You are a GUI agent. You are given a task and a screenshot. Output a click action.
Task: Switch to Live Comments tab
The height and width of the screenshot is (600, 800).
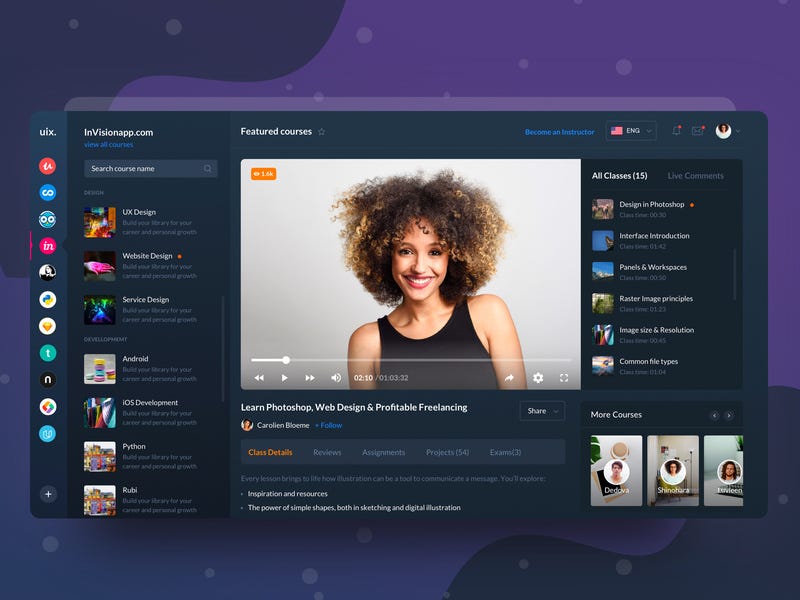point(695,176)
